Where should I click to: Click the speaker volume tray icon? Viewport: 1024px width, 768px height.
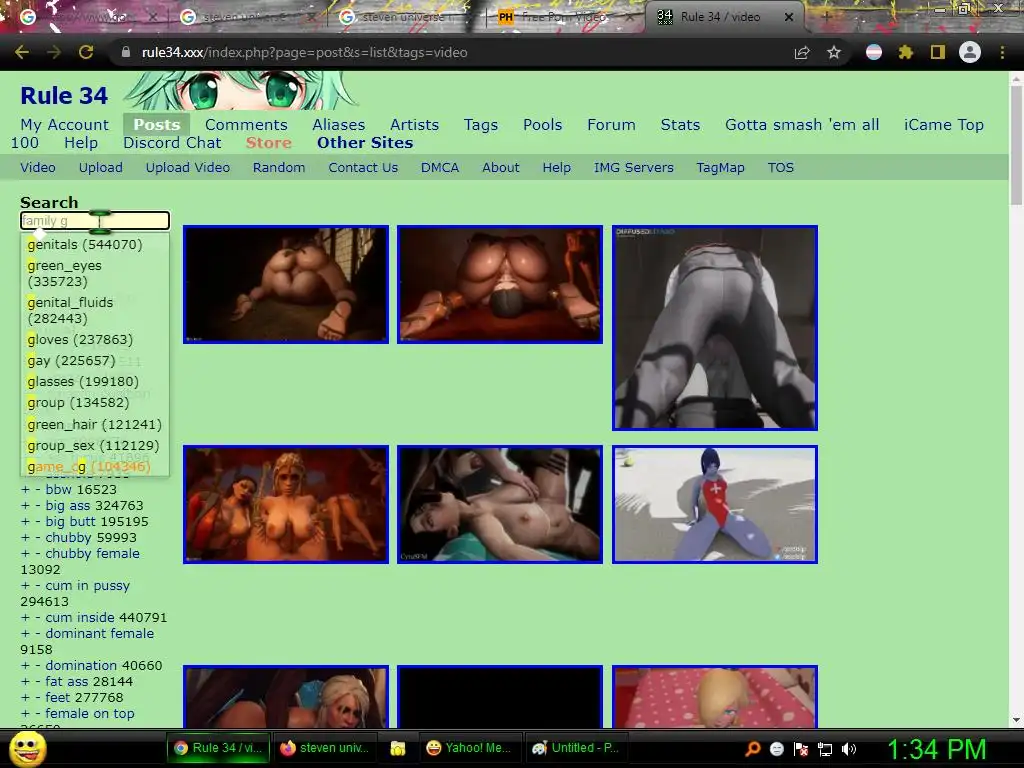(x=848, y=749)
